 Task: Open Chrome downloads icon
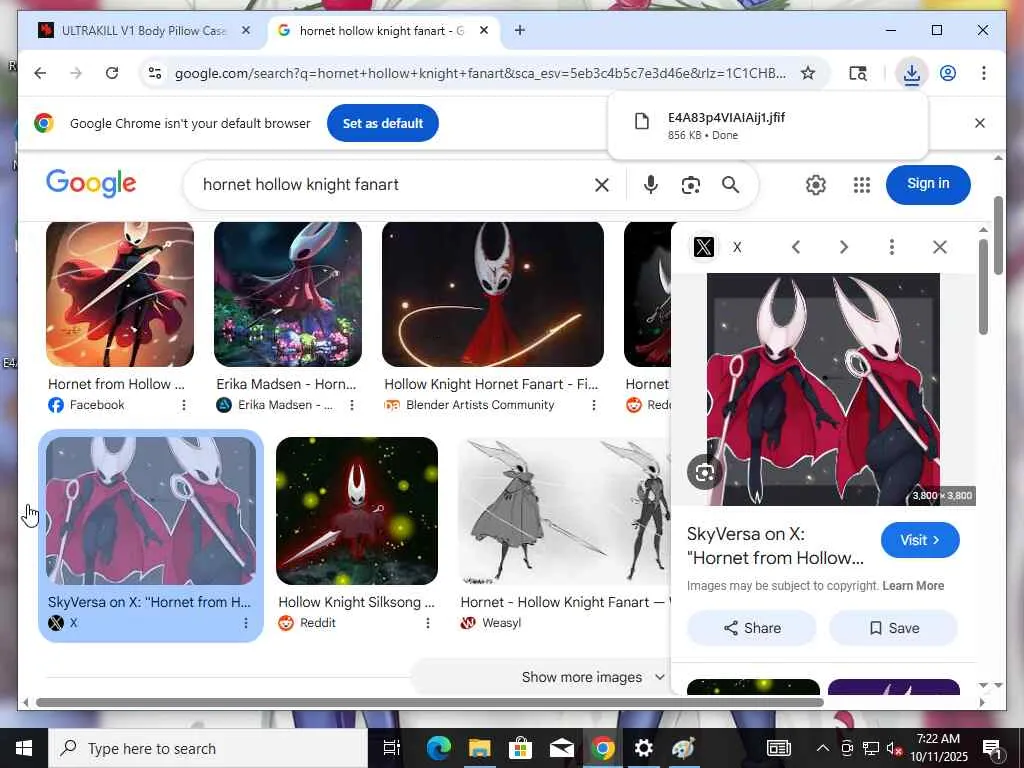pos(912,73)
